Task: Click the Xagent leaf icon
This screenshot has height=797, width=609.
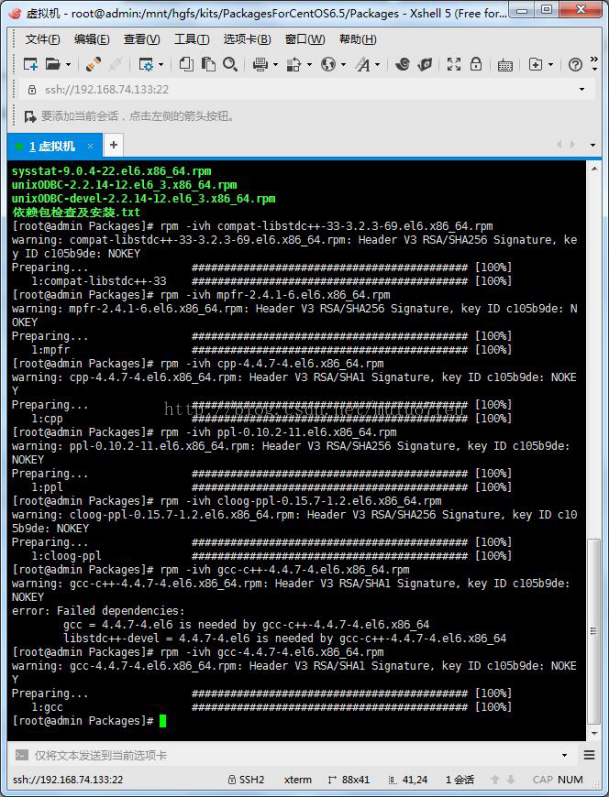Action: tap(424, 65)
